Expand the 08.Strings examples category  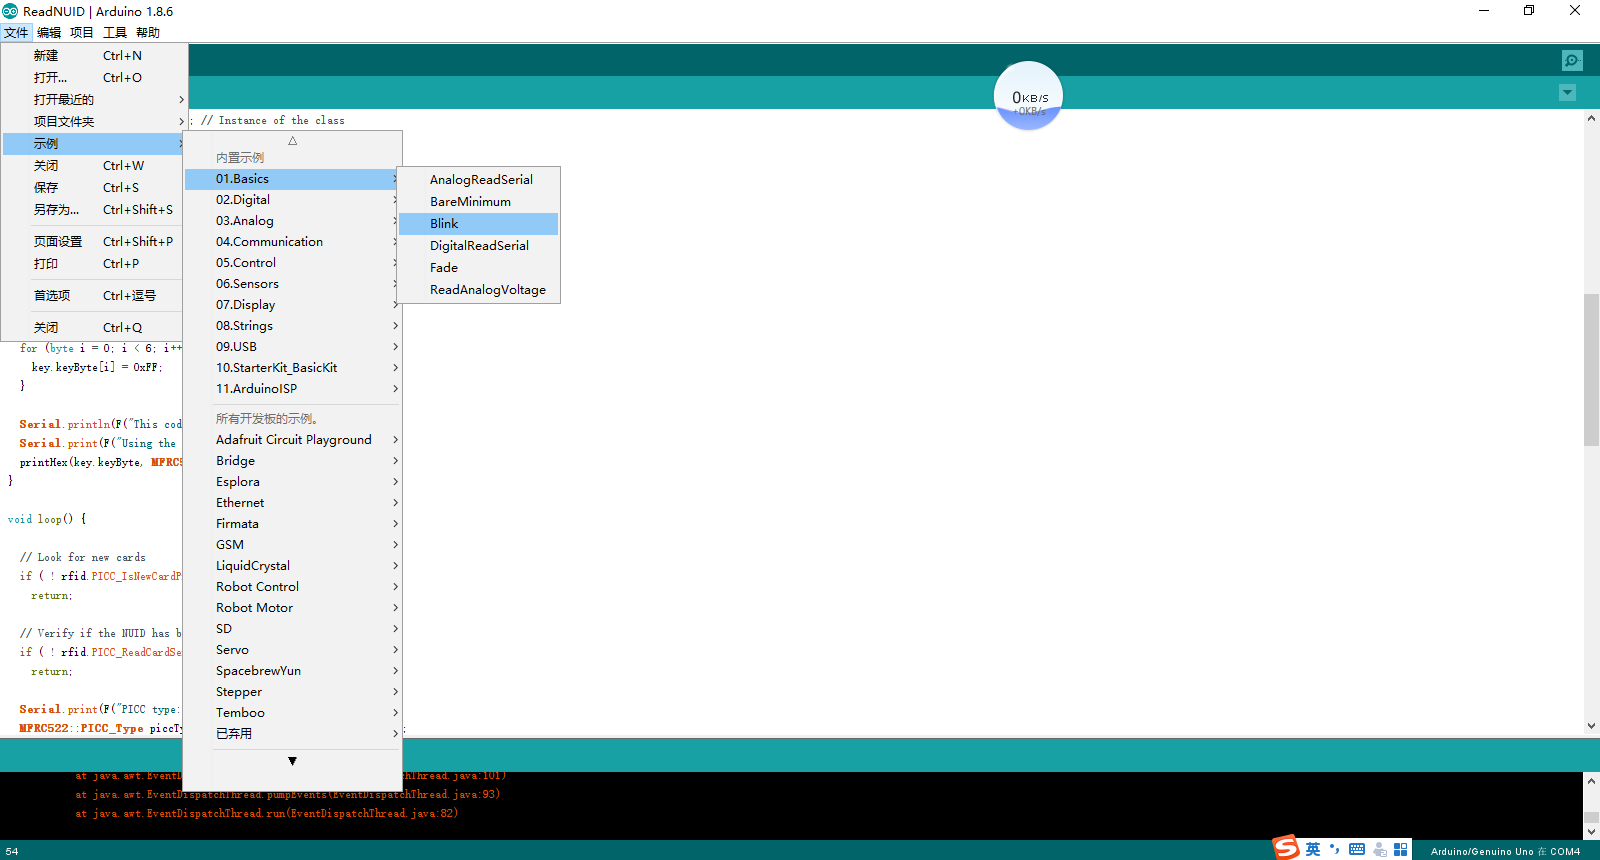coord(293,326)
